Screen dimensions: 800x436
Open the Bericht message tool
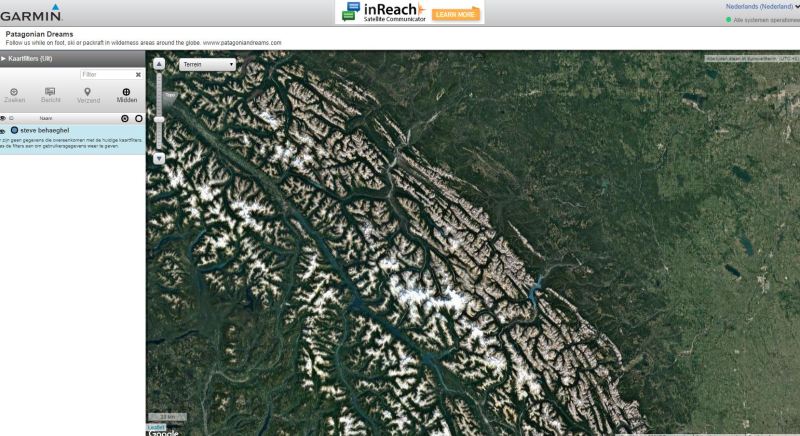pyautogui.click(x=50, y=92)
